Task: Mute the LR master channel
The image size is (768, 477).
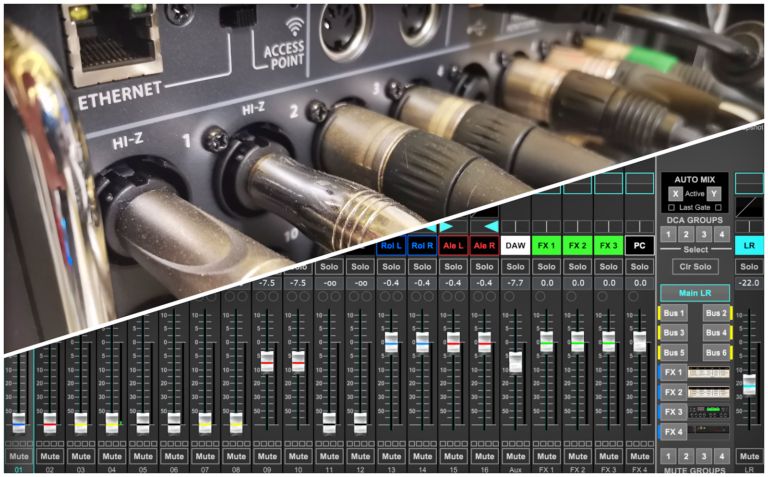Action: click(x=749, y=454)
